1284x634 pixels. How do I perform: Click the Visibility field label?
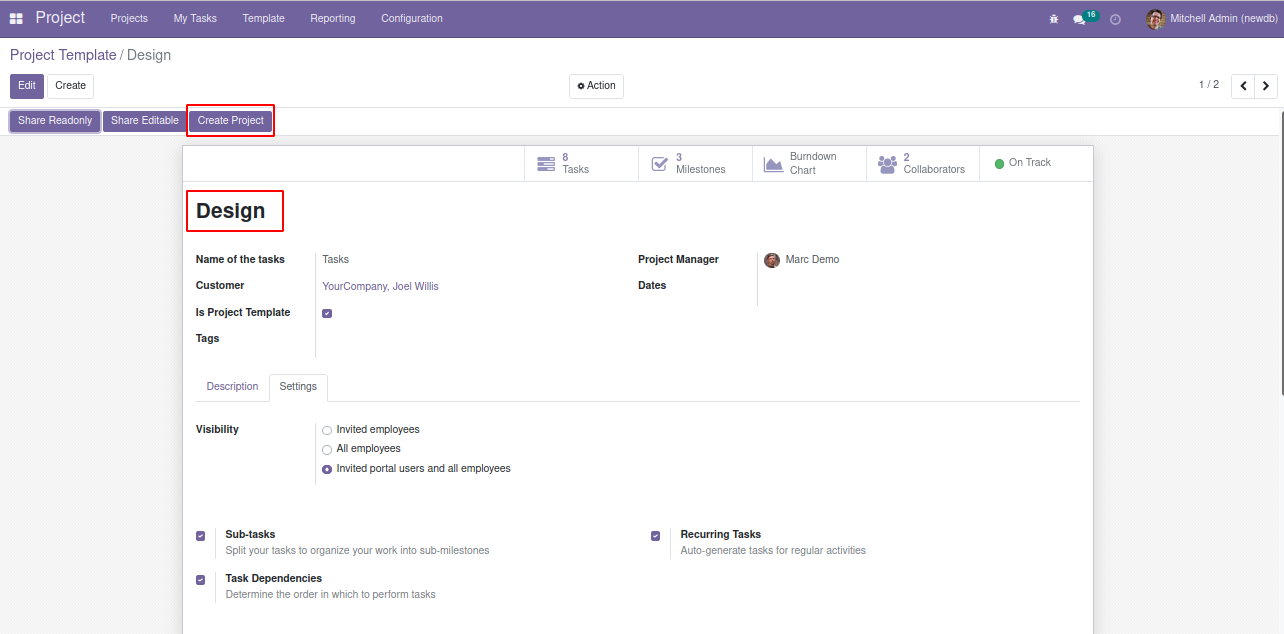click(217, 430)
